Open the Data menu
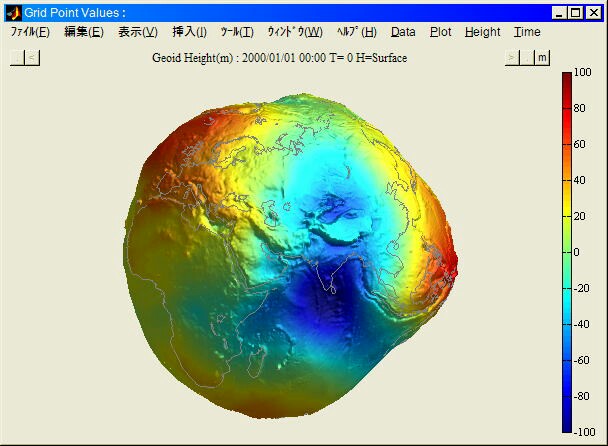 coord(403,32)
